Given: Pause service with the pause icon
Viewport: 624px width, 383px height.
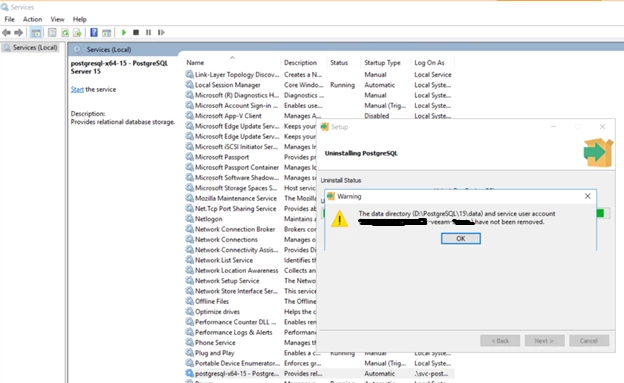Looking at the screenshot, I should click(148, 33).
